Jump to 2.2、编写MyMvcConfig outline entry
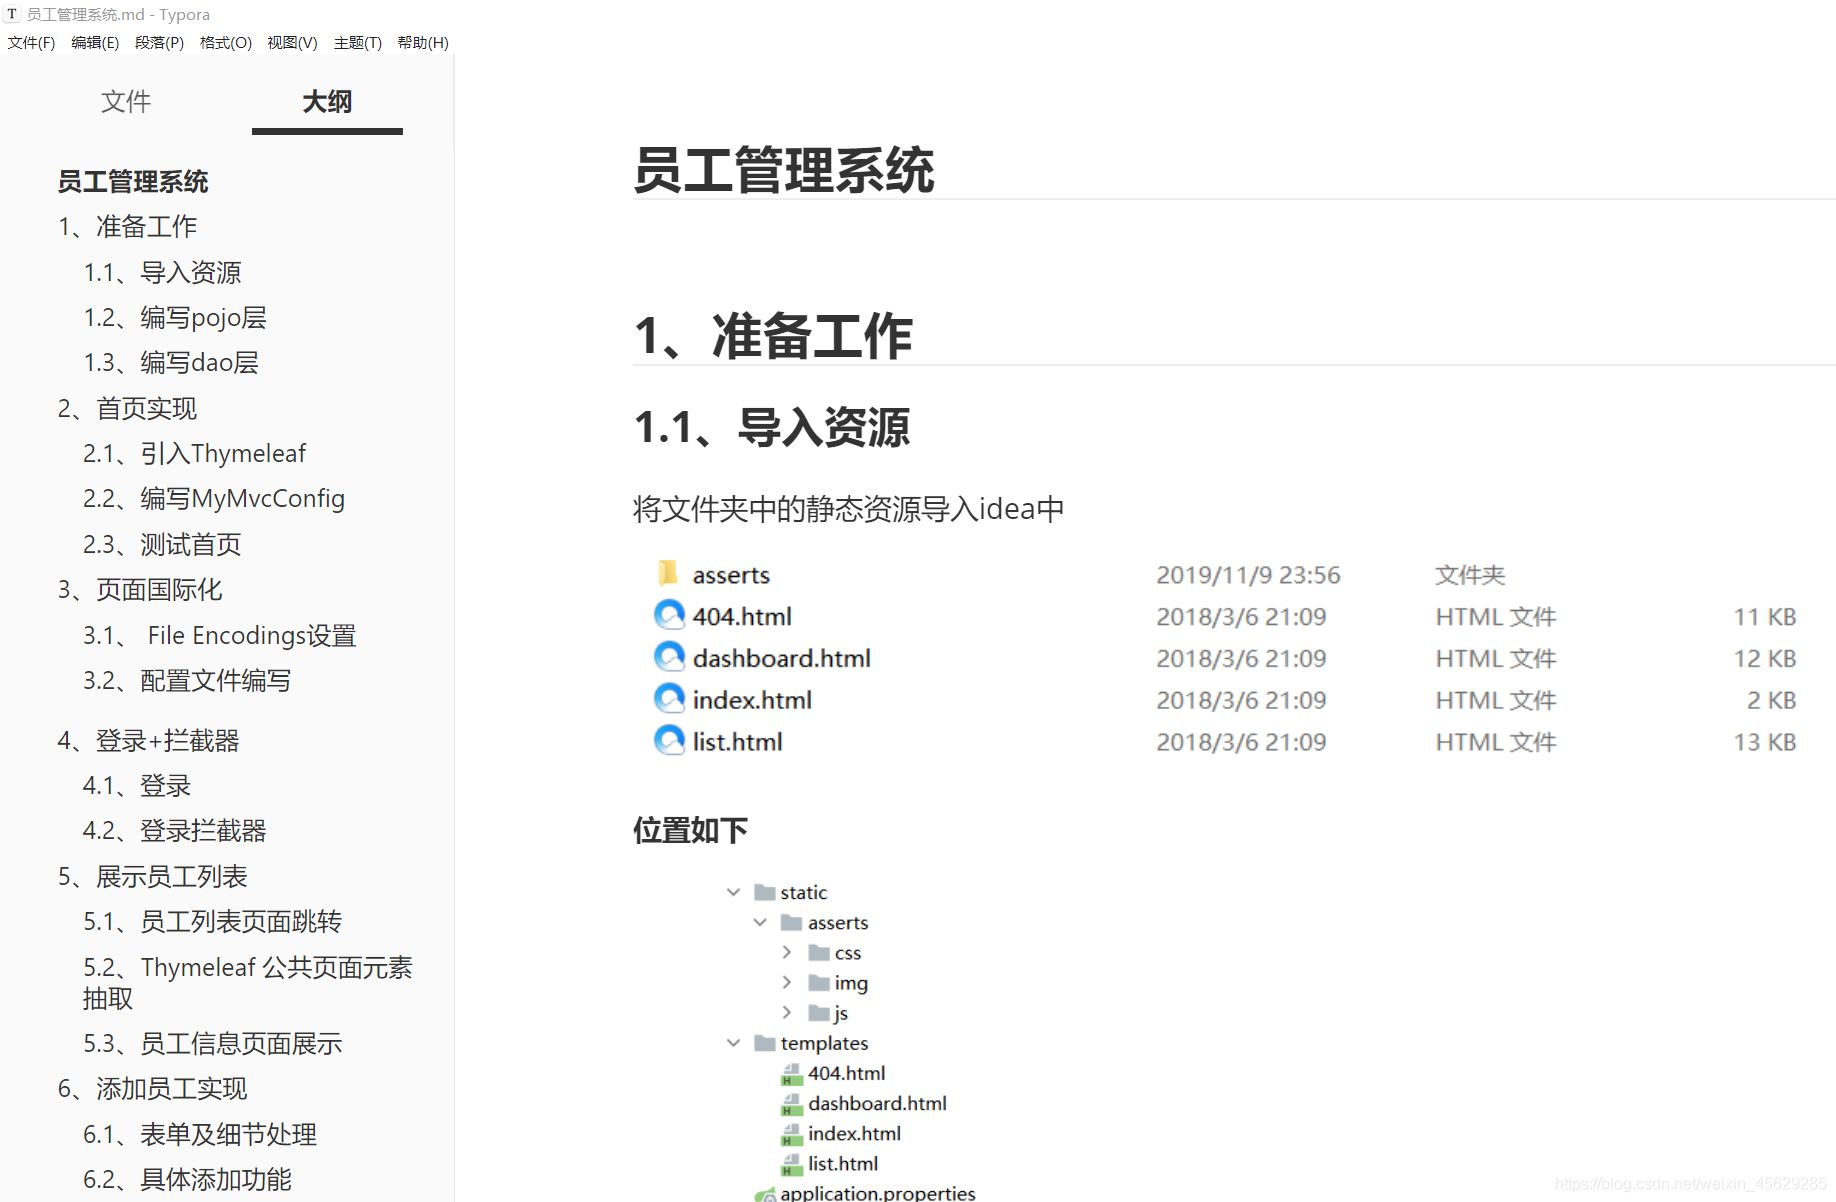This screenshot has height=1202, width=1836. [214, 498]
